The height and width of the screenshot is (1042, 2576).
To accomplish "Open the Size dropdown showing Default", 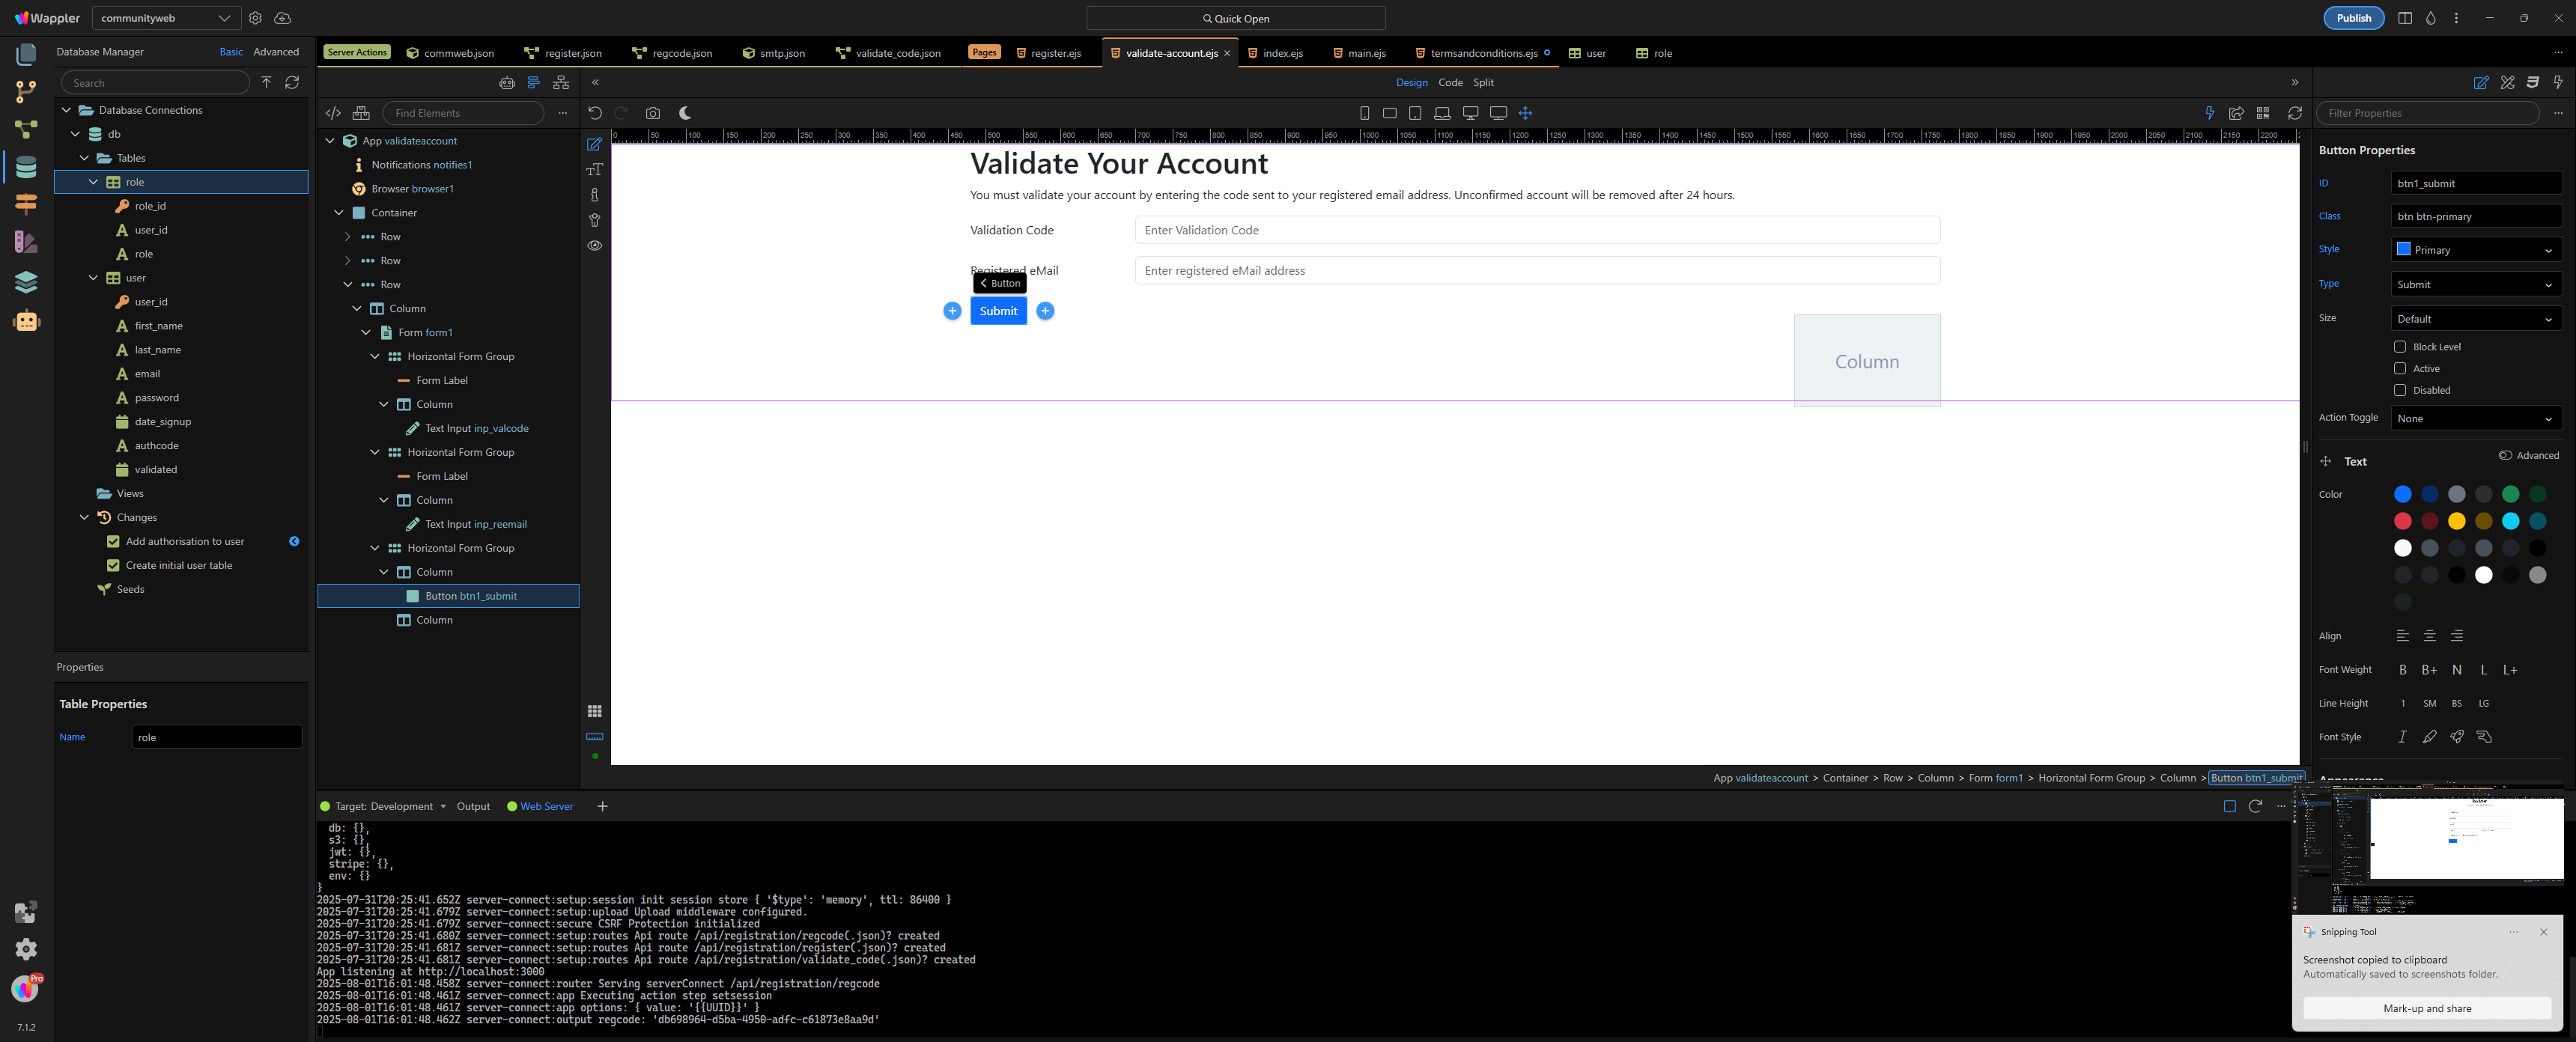I will [x=2476, y=319].
